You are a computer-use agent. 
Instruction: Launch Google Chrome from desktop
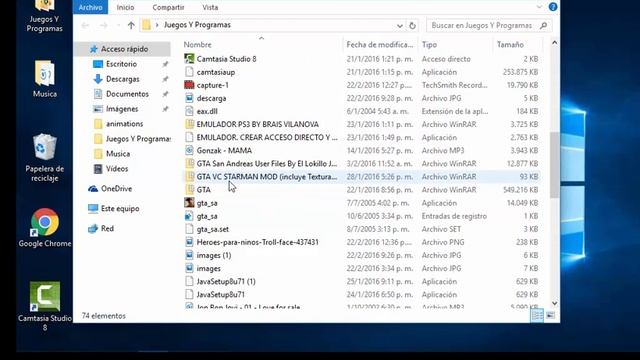click(44, 228)
